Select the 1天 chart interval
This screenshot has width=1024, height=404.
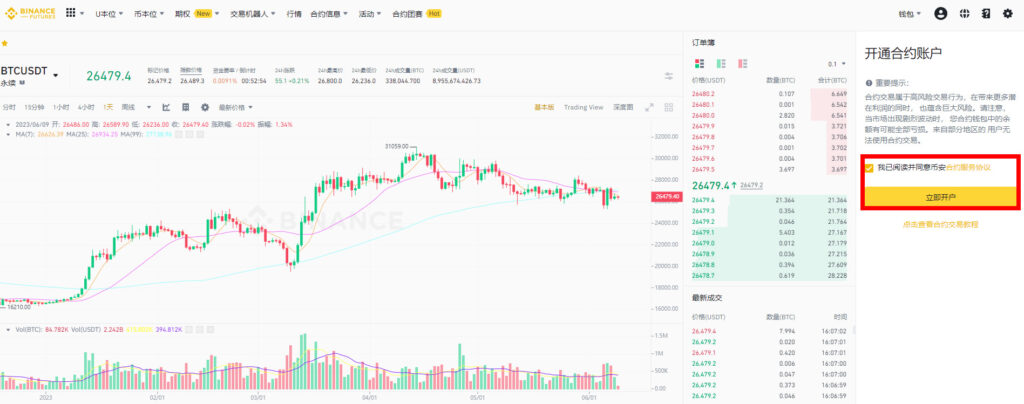pyautogui.click(x=107, y=107)
